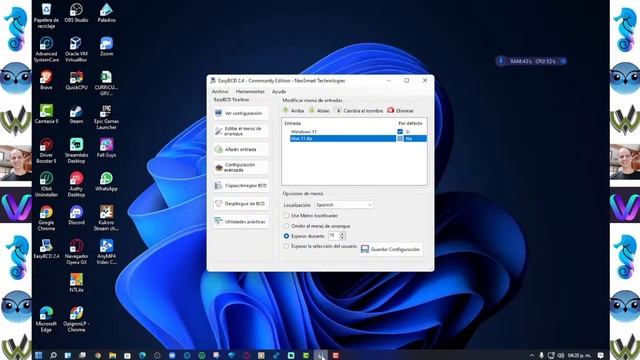The height and width of the screenshot is (360, 640).
Task: Open Google Chrome desktop icon
Action: pyautogui.click(x=46, y=218)
